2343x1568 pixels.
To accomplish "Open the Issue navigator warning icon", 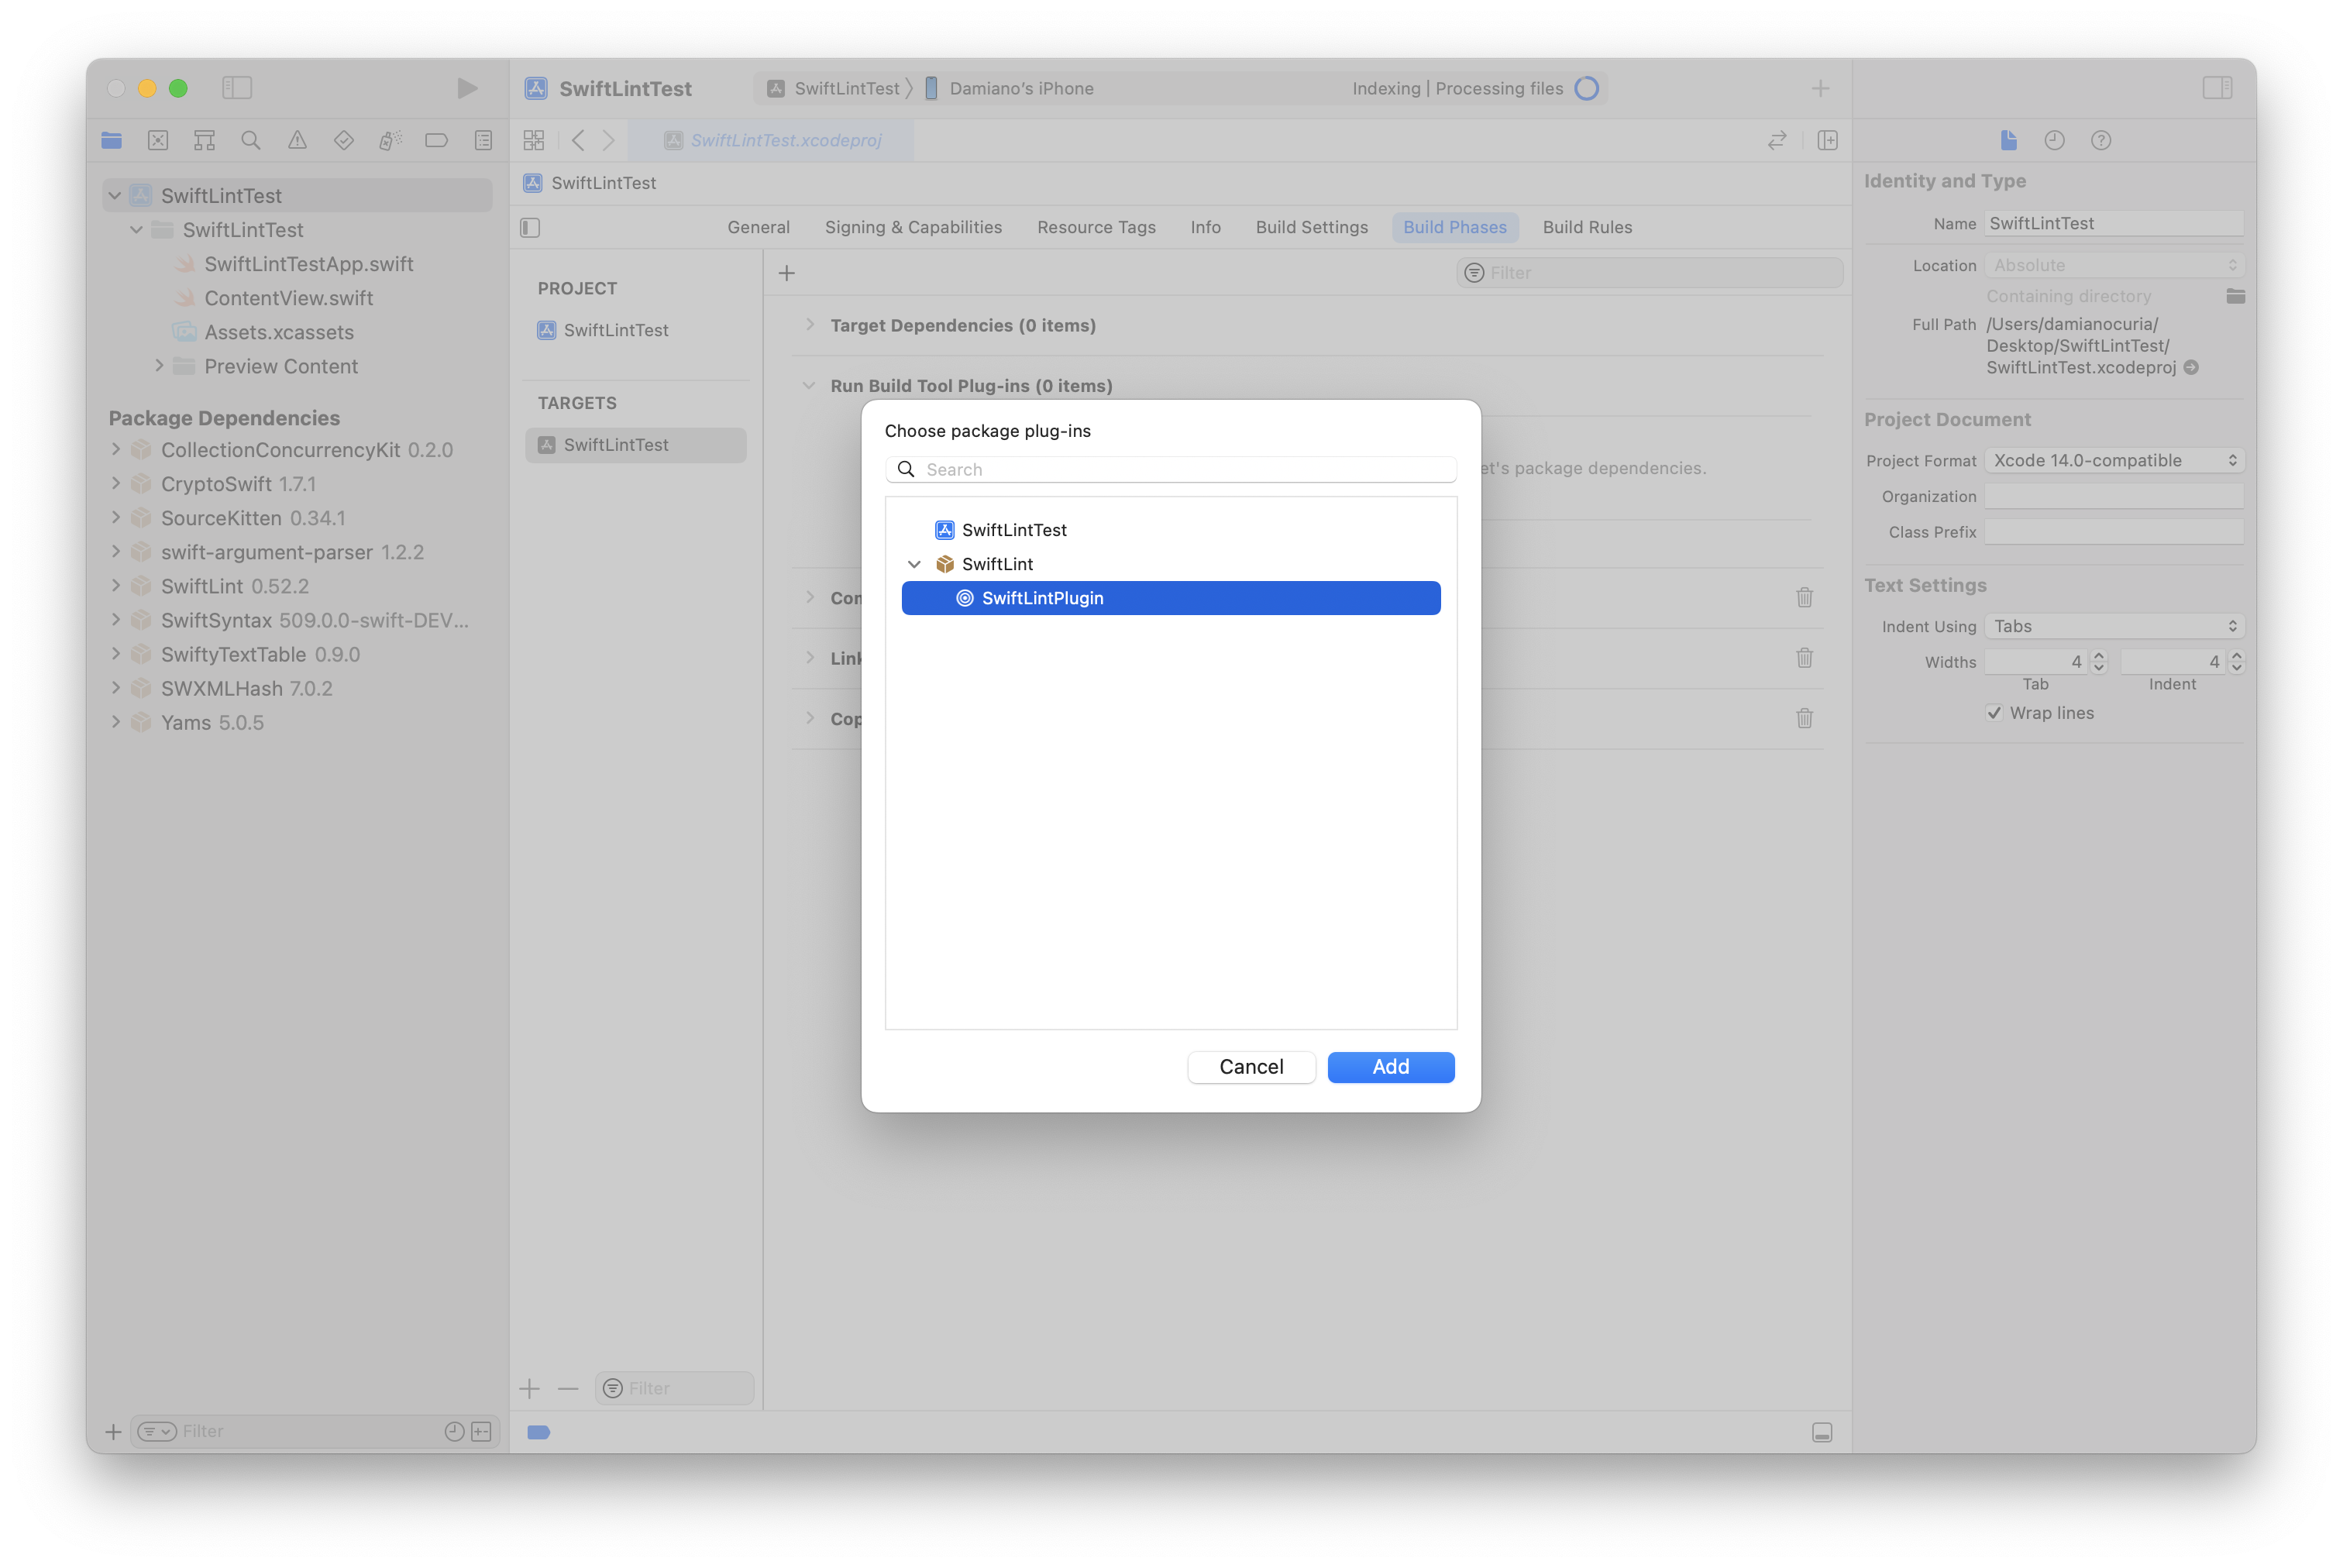I will 297,140.
